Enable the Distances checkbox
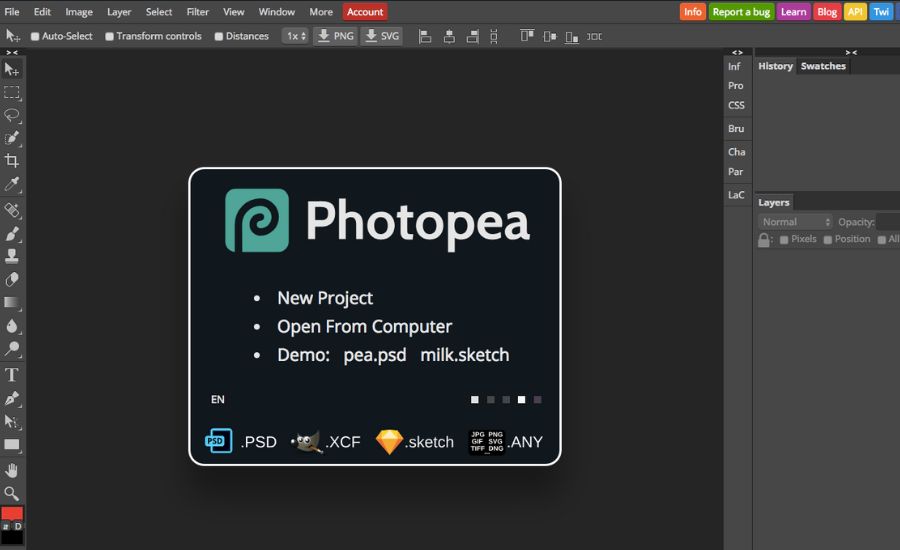This screenshot has width=900, height=550. pos(219,36)
